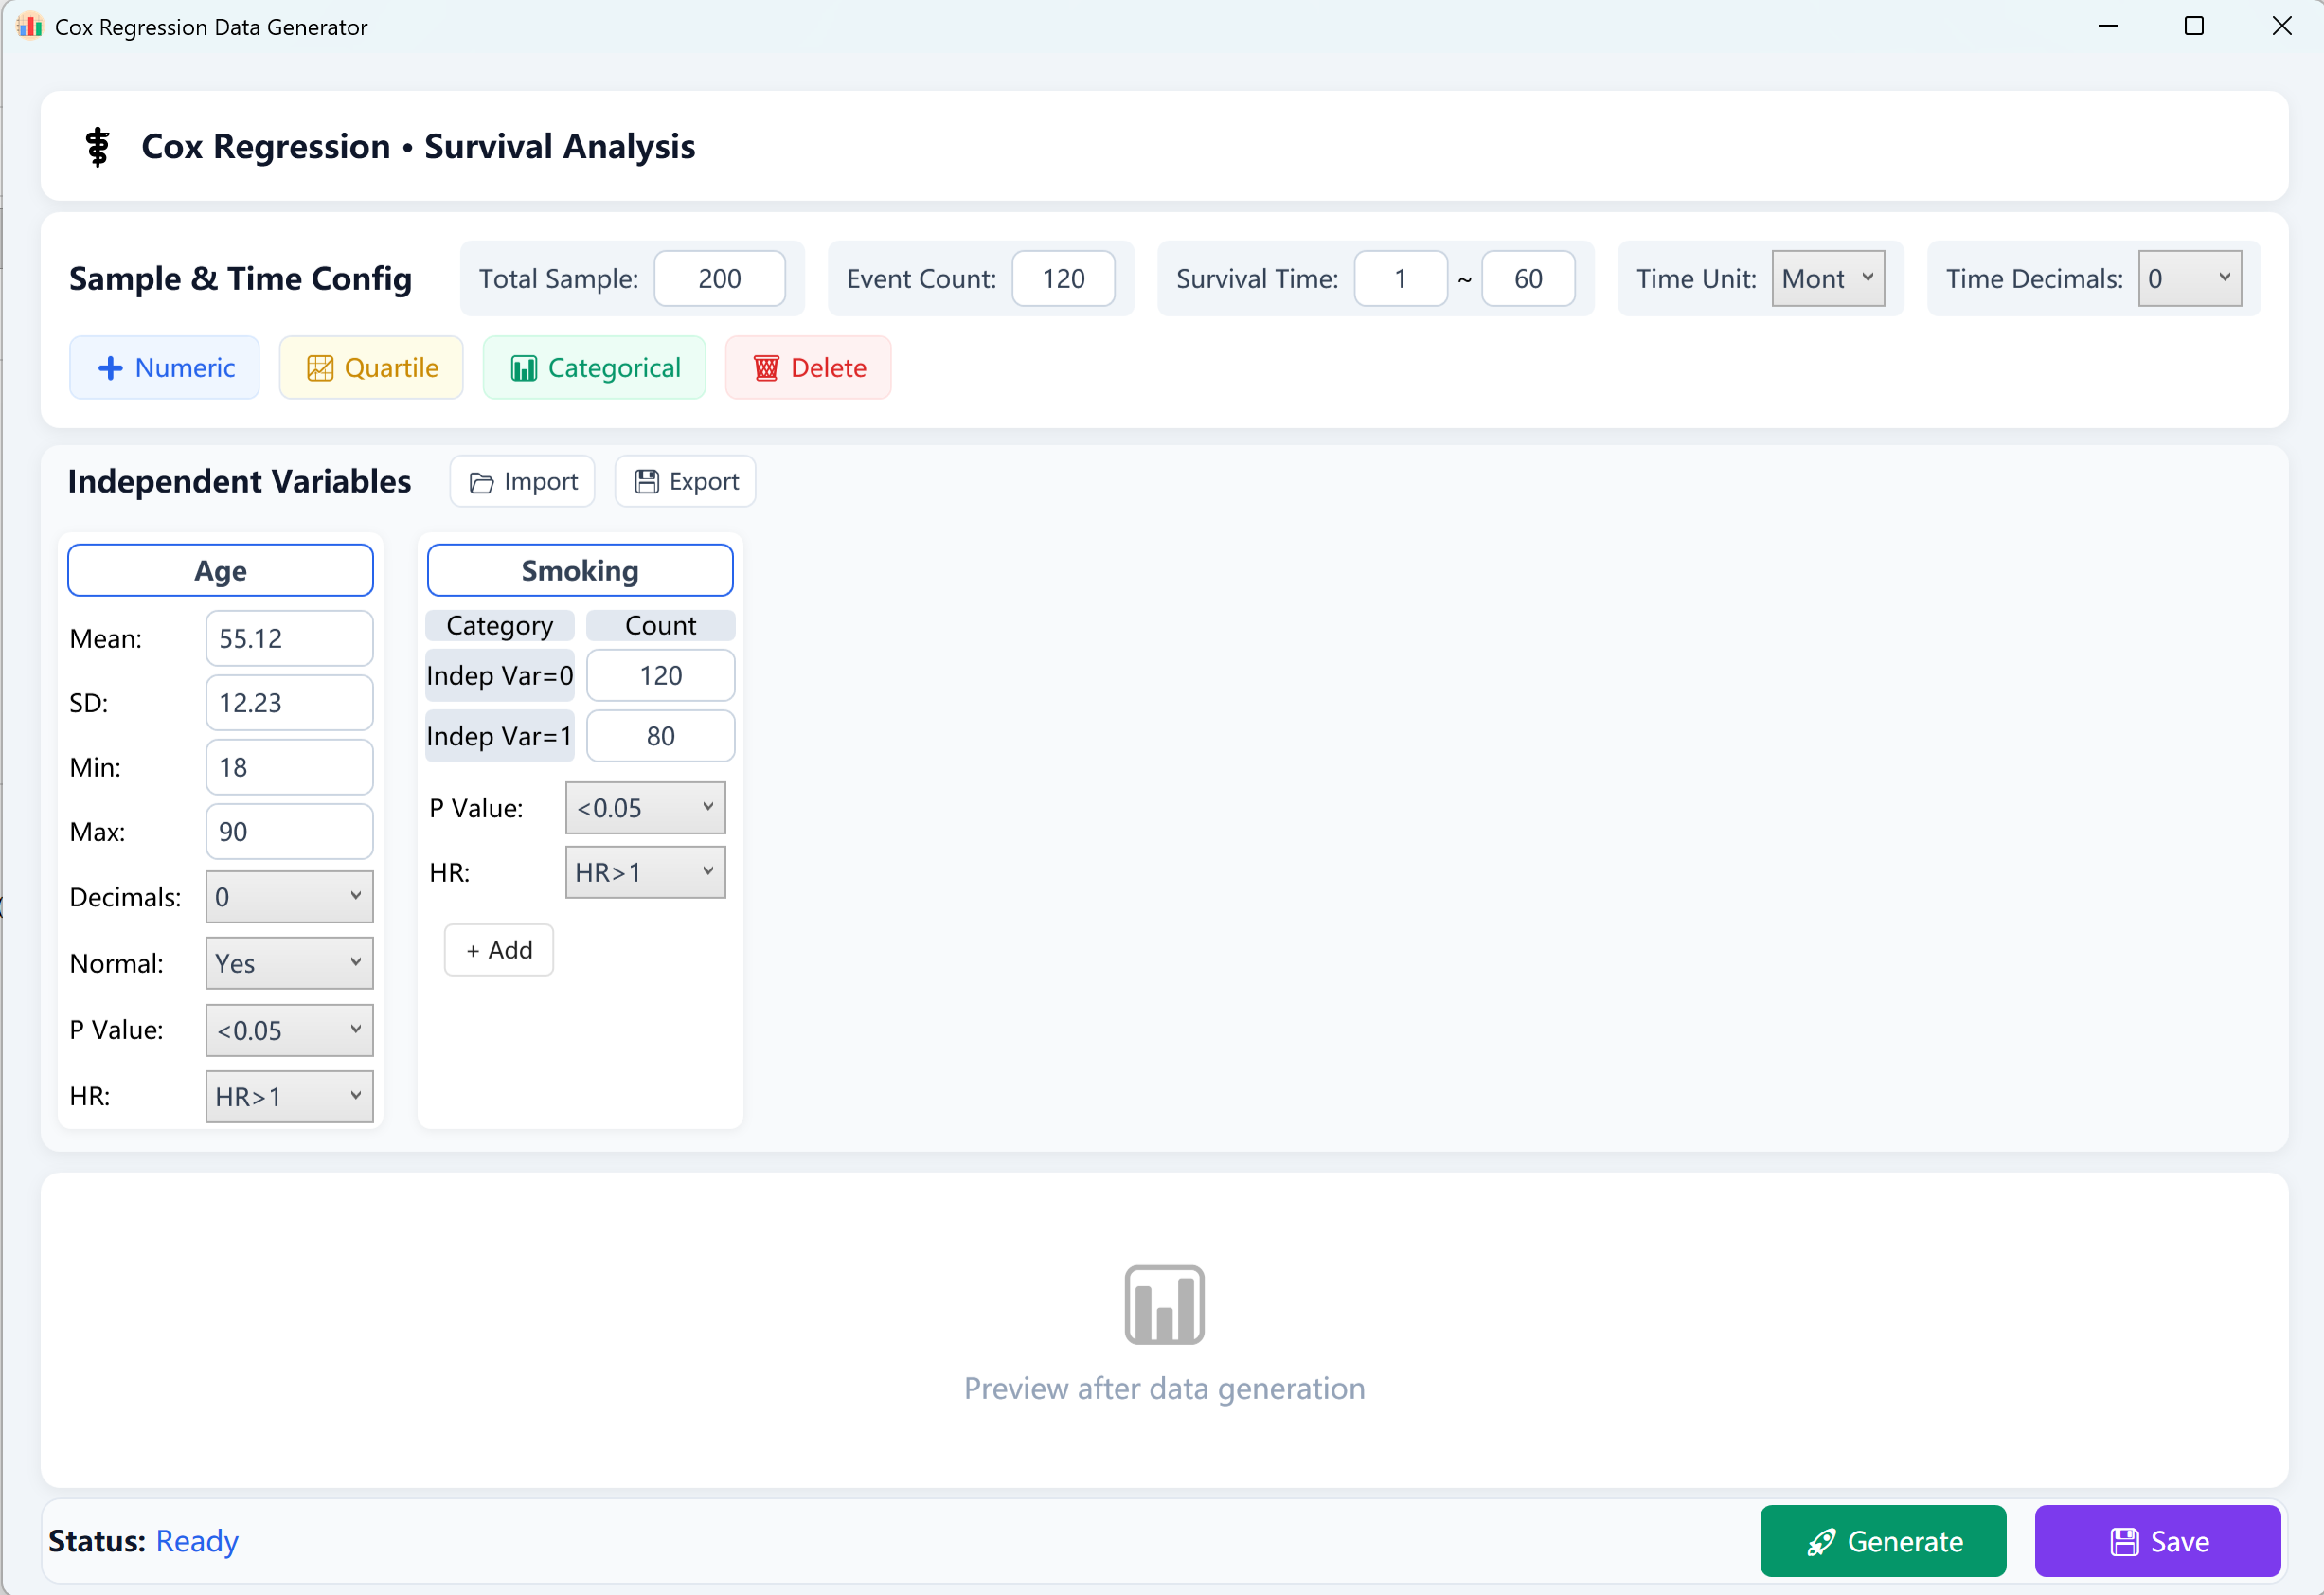This screenshot has height=1595, width=2324.
Task: Click the Sample & Time Config heading
Action: click(x=240, y=278)
